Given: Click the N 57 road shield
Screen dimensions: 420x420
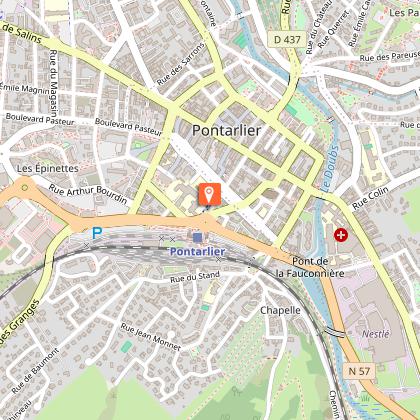Looking at the screenshot, I should pyautogui.click(x=359, y=371).
